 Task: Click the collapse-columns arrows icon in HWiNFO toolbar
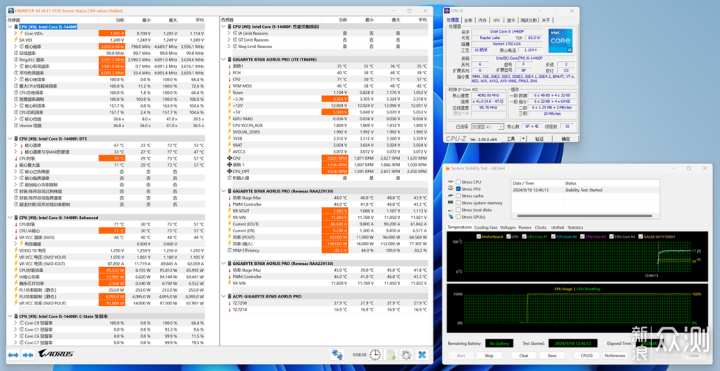coord(28,355)
